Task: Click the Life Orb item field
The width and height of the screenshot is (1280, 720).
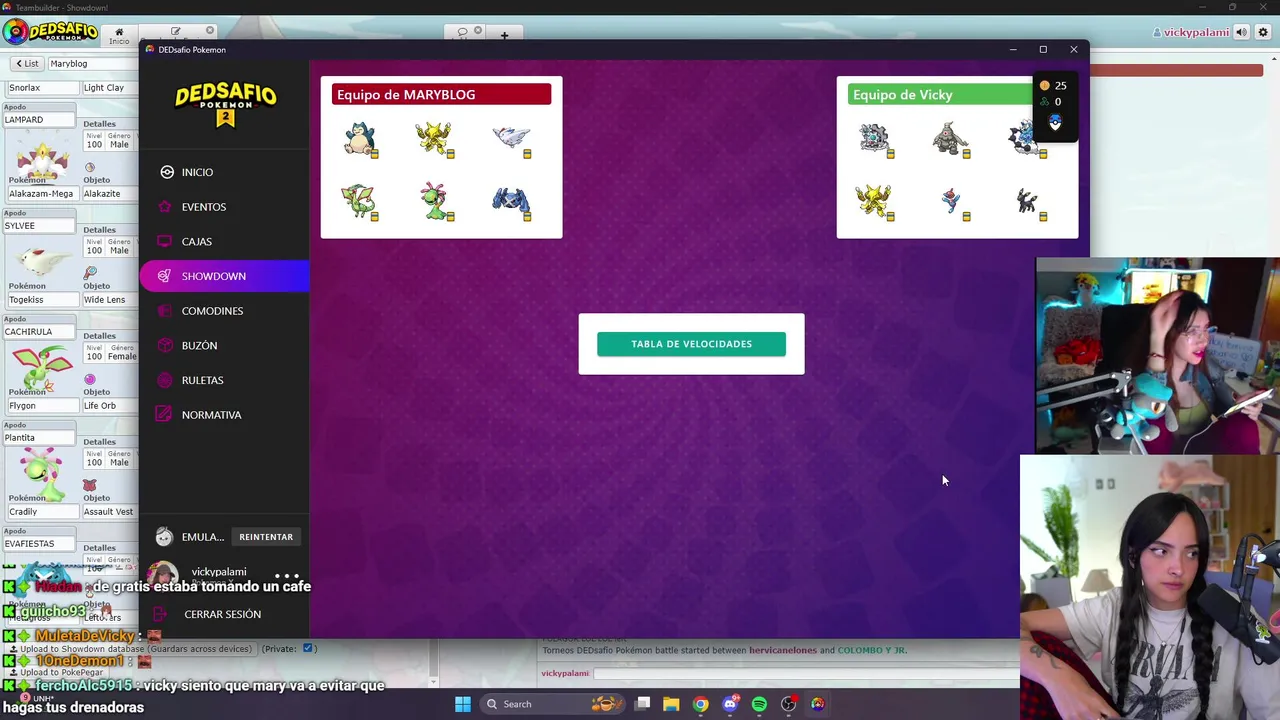Action: [109, 405]
